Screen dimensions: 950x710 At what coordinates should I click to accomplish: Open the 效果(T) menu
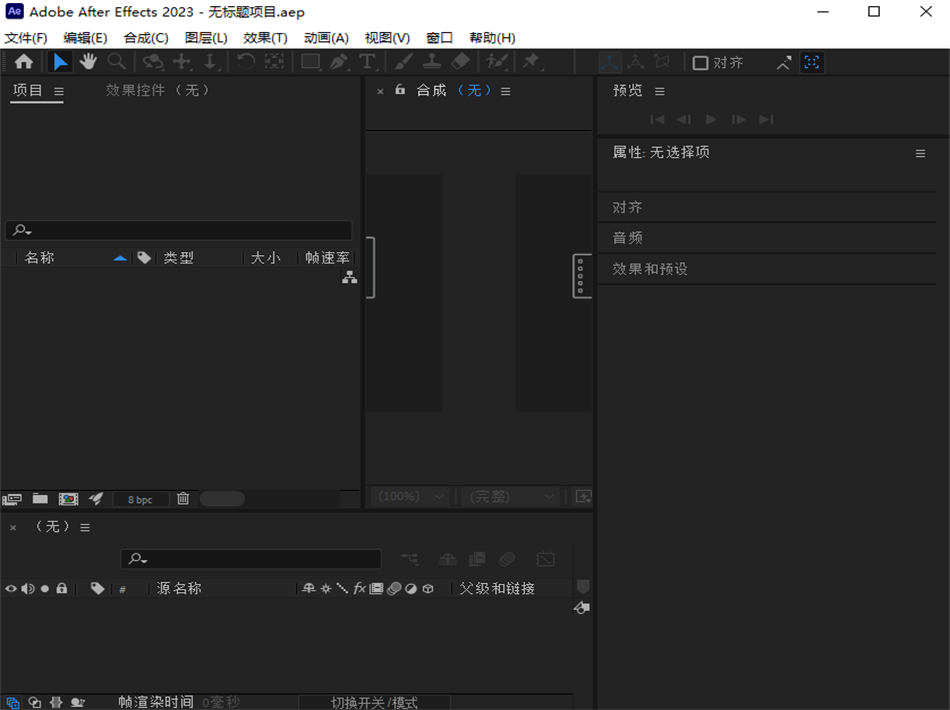click(x=265, y=38)
